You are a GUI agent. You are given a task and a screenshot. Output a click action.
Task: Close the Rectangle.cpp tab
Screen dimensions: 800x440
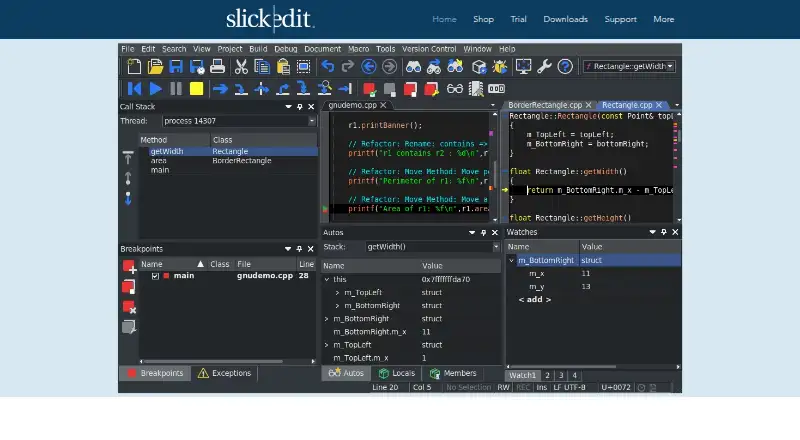point(659,105)
